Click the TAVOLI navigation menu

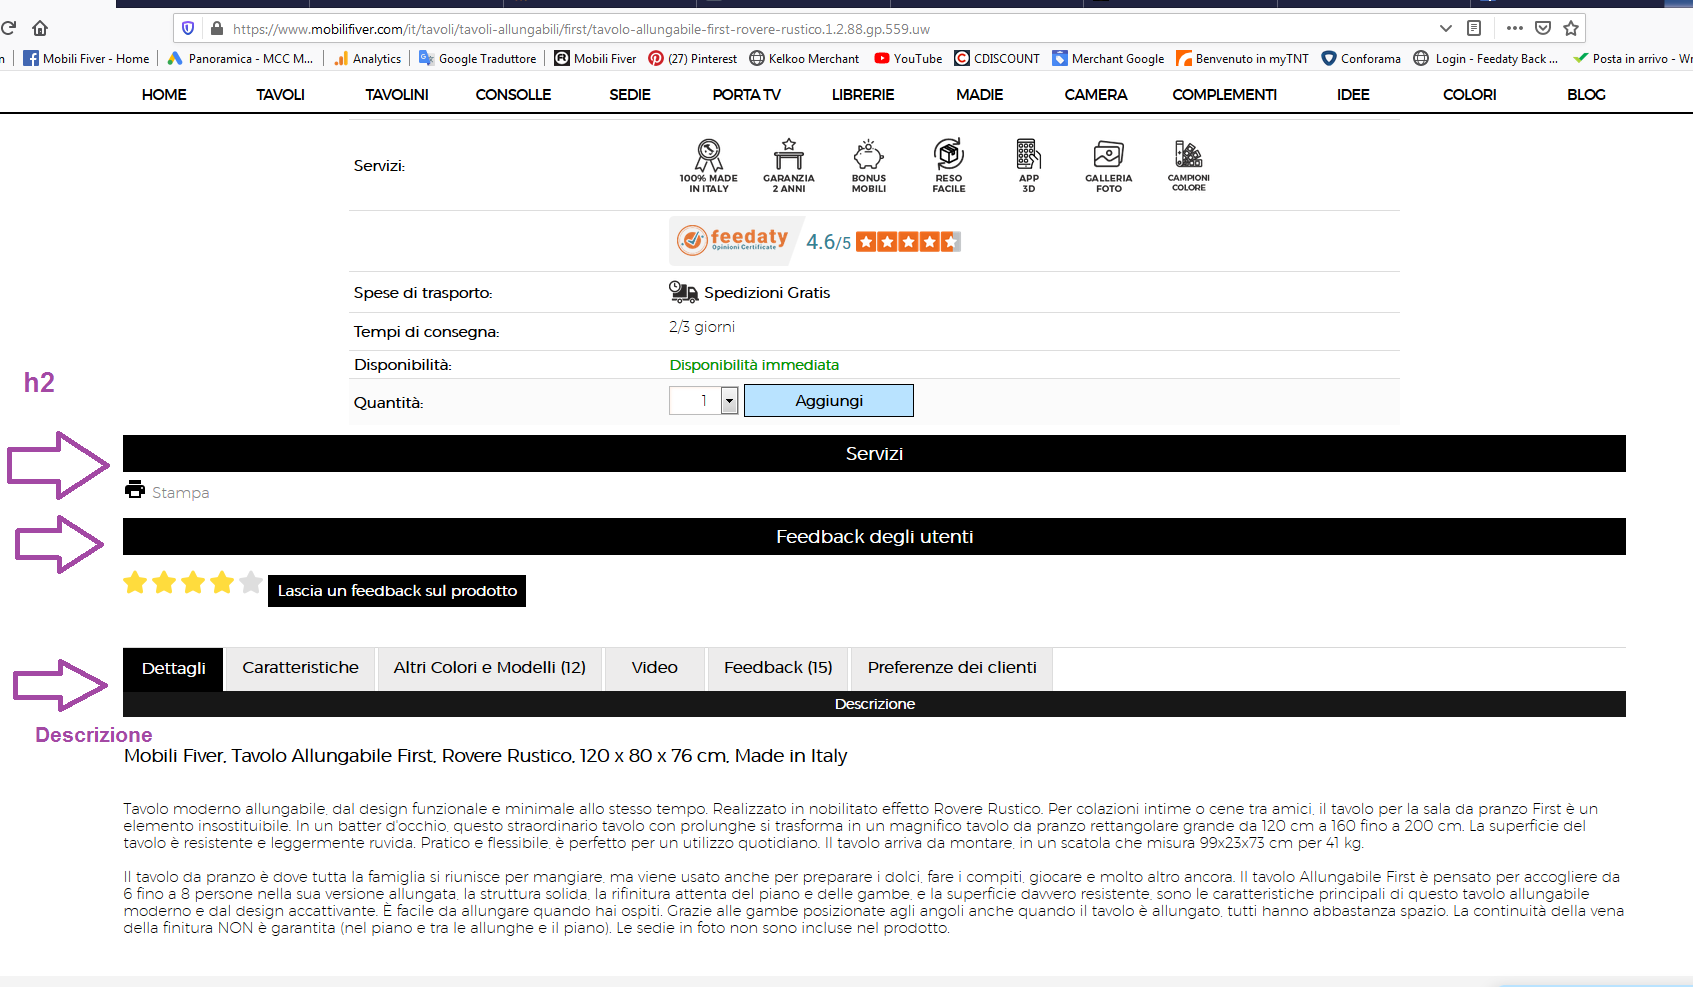[x=280, y=95]
